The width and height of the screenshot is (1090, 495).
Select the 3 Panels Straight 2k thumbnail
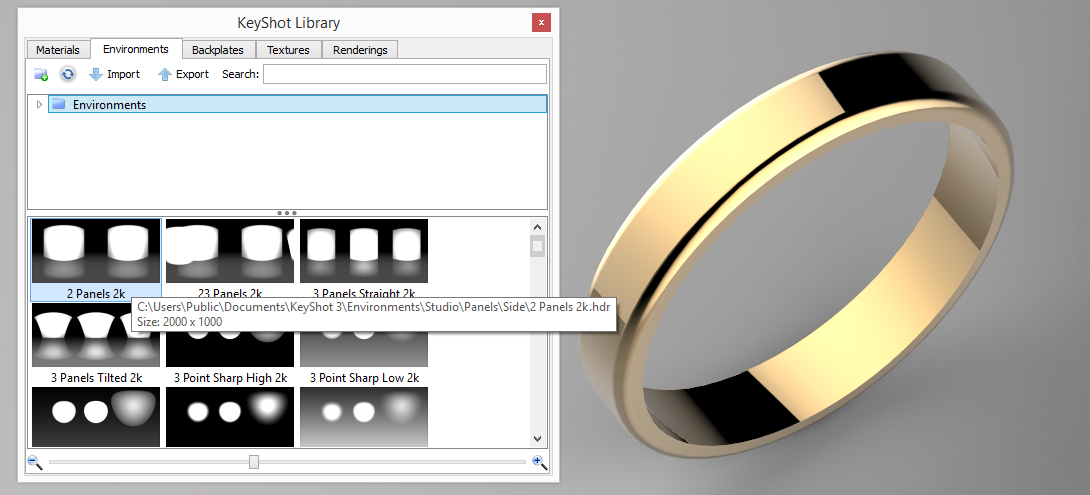(x=364, y=251)
